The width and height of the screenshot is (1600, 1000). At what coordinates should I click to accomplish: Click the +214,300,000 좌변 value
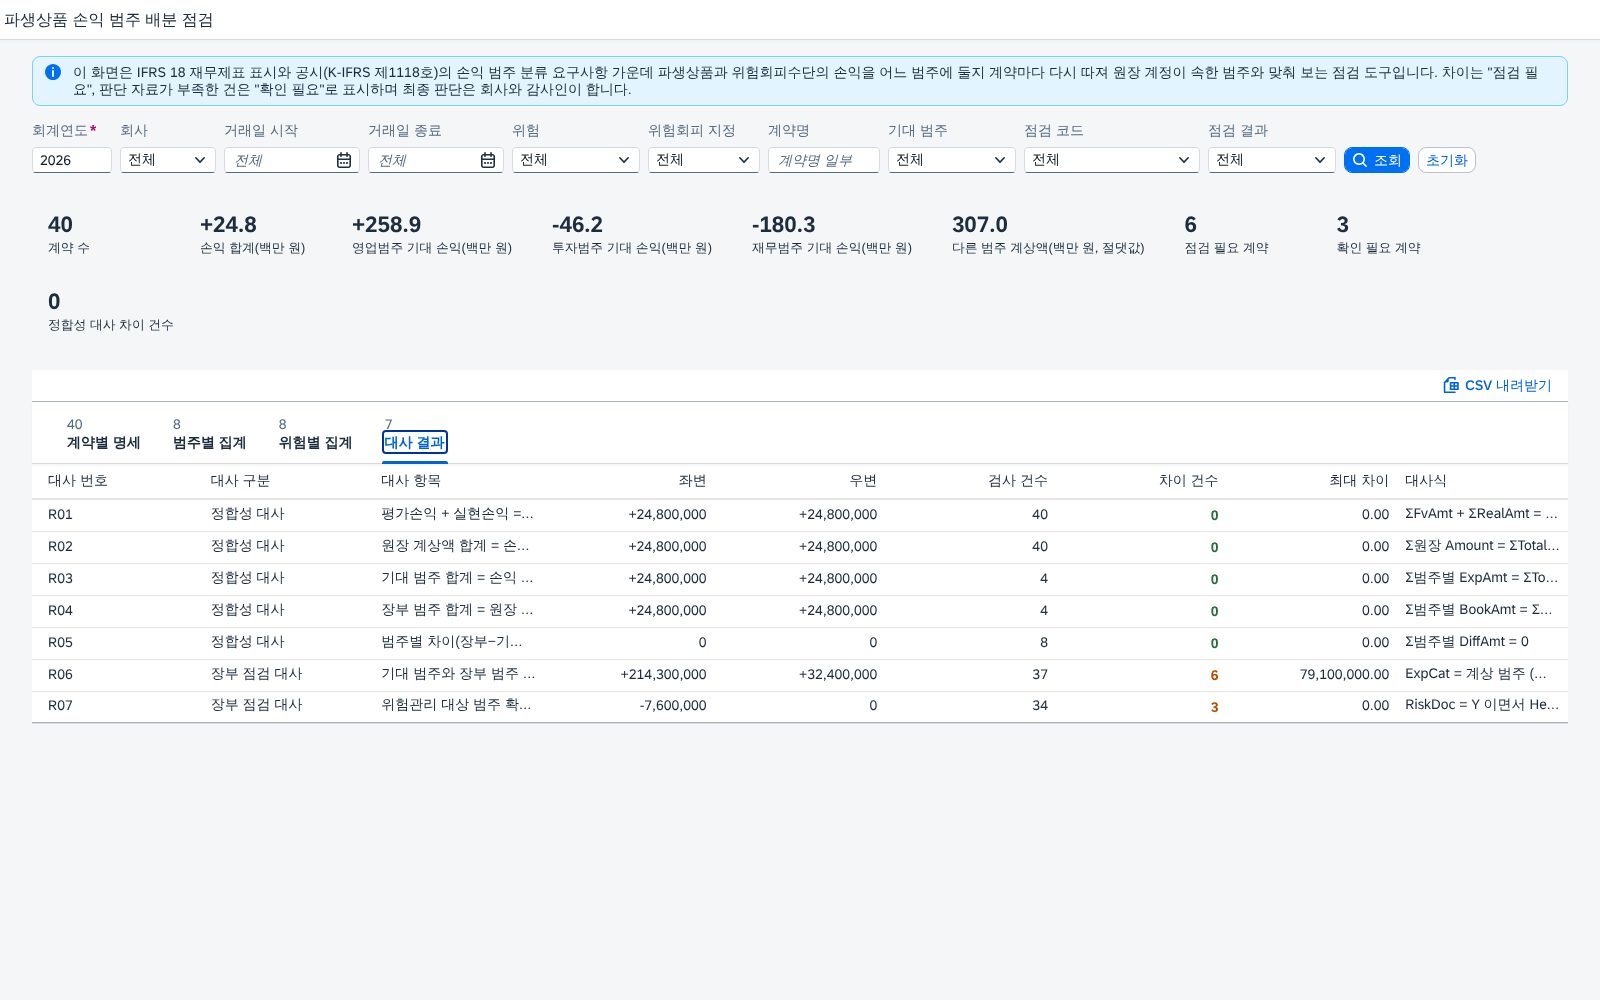tap(663, 675)
